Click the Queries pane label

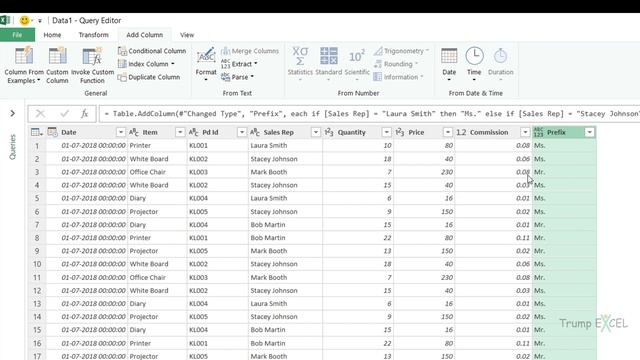[13, 147]
